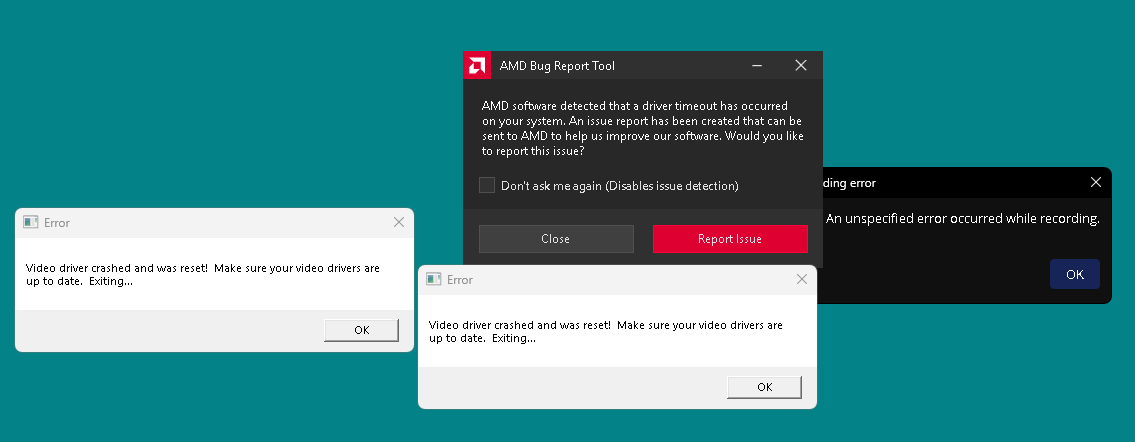Image resolution: width=1135 pixels, height=442 pixels.
Task: Close the left Error dialog with X
Action: coord(399,222)
